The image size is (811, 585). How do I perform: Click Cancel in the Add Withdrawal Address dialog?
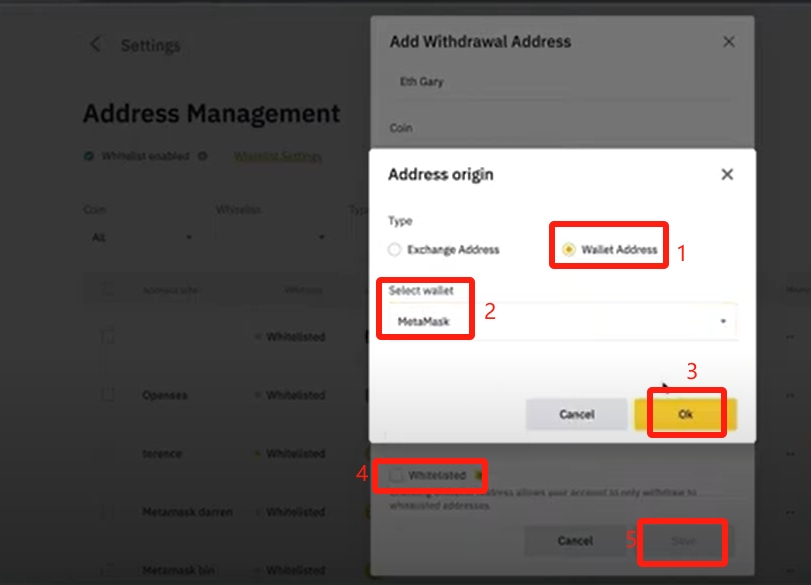click(x=575, y=541)
